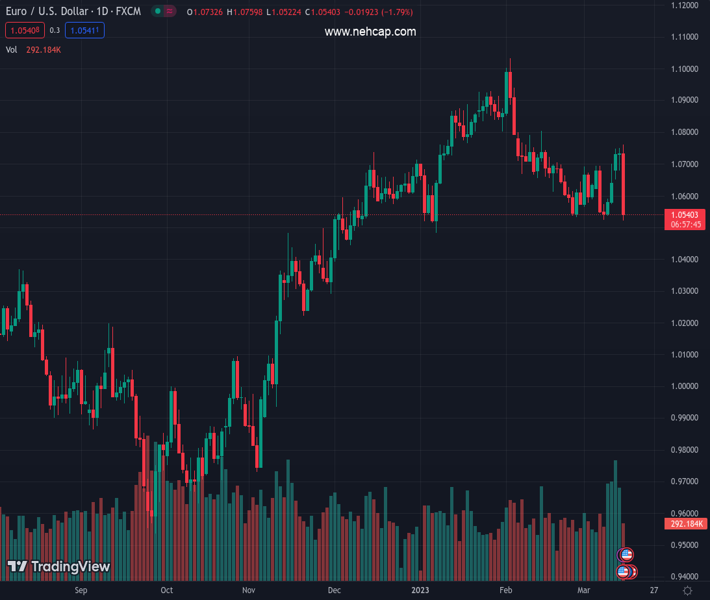The height and width of the screenshot is (600, 710).
Task: Click the red sell price 1.05408 button
Action: point(27,31)
